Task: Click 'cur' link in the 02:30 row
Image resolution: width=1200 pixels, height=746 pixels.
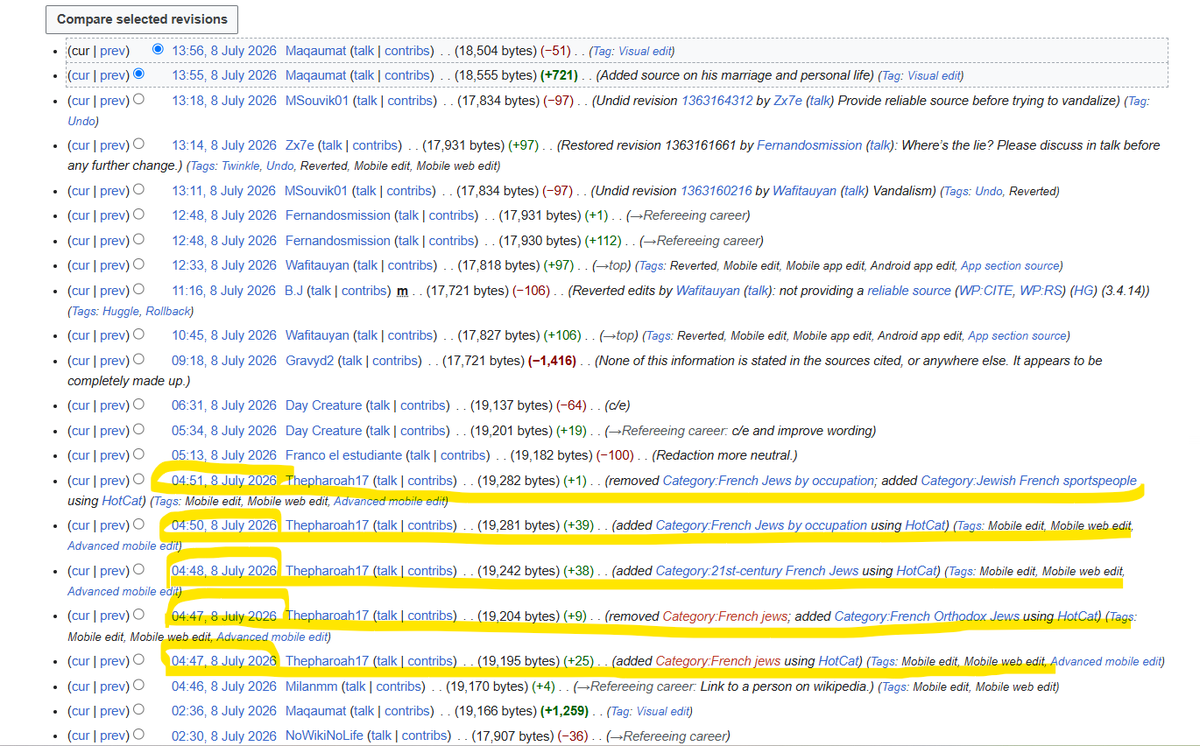Action: point(80,736)
